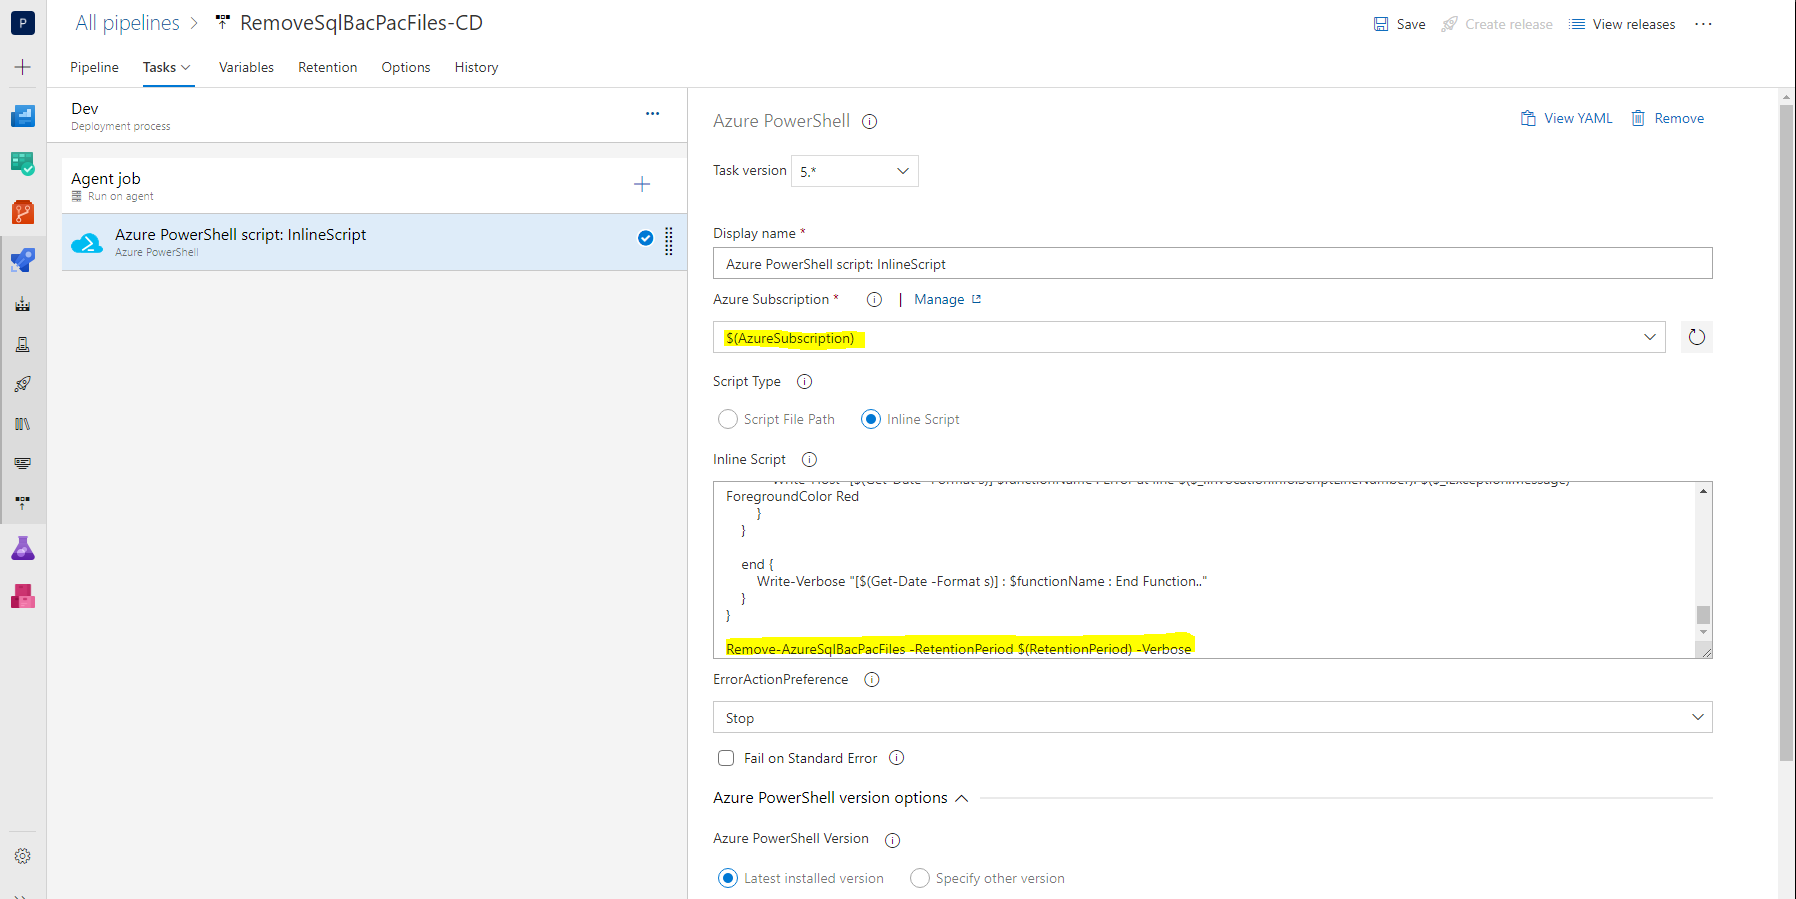Click info icon next to Script Type
This screenshot has width=1796, height=899.
pyautogui.click(x=804, y=381)
